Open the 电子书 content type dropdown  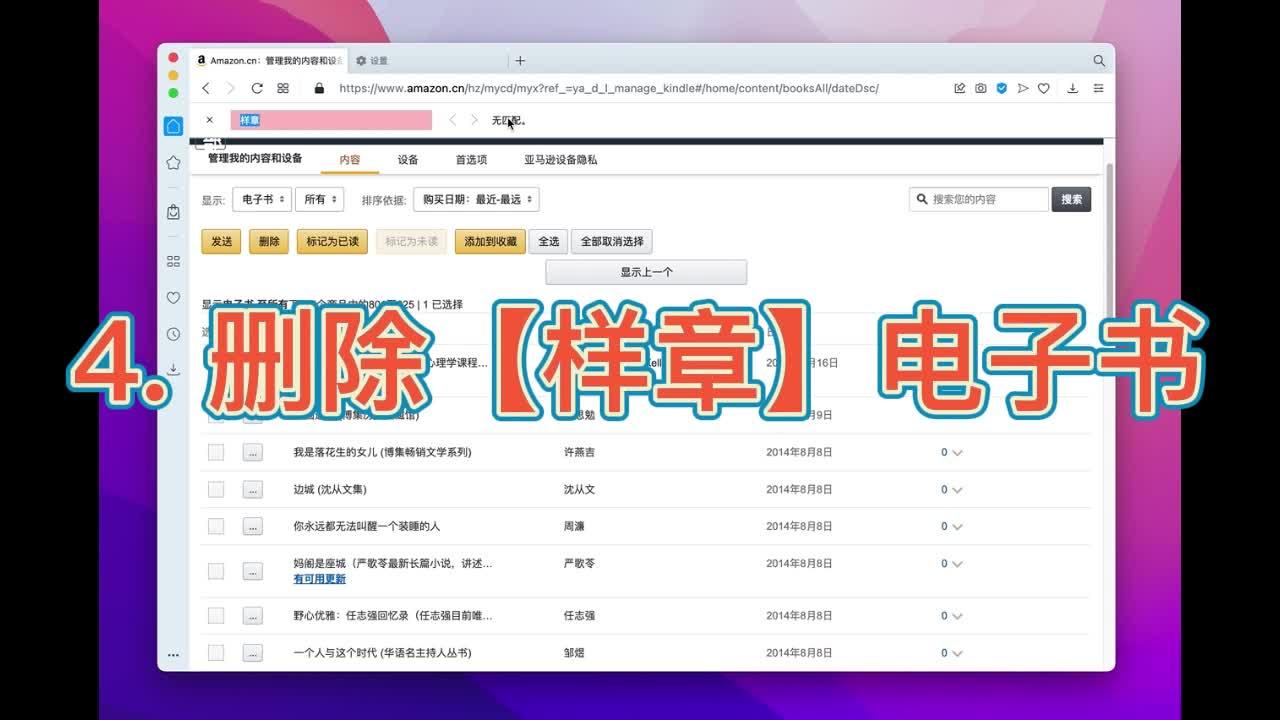pos(262,199)
